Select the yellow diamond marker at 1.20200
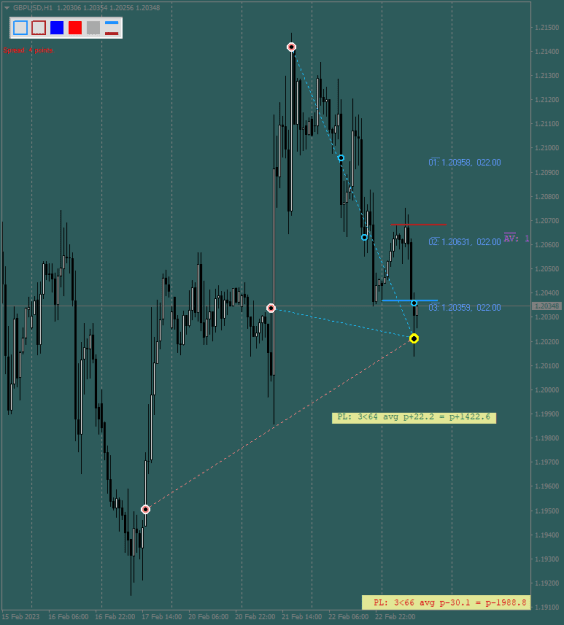Image resolution: width=564 pixels, height=625 pixels. tap(414, 338)
